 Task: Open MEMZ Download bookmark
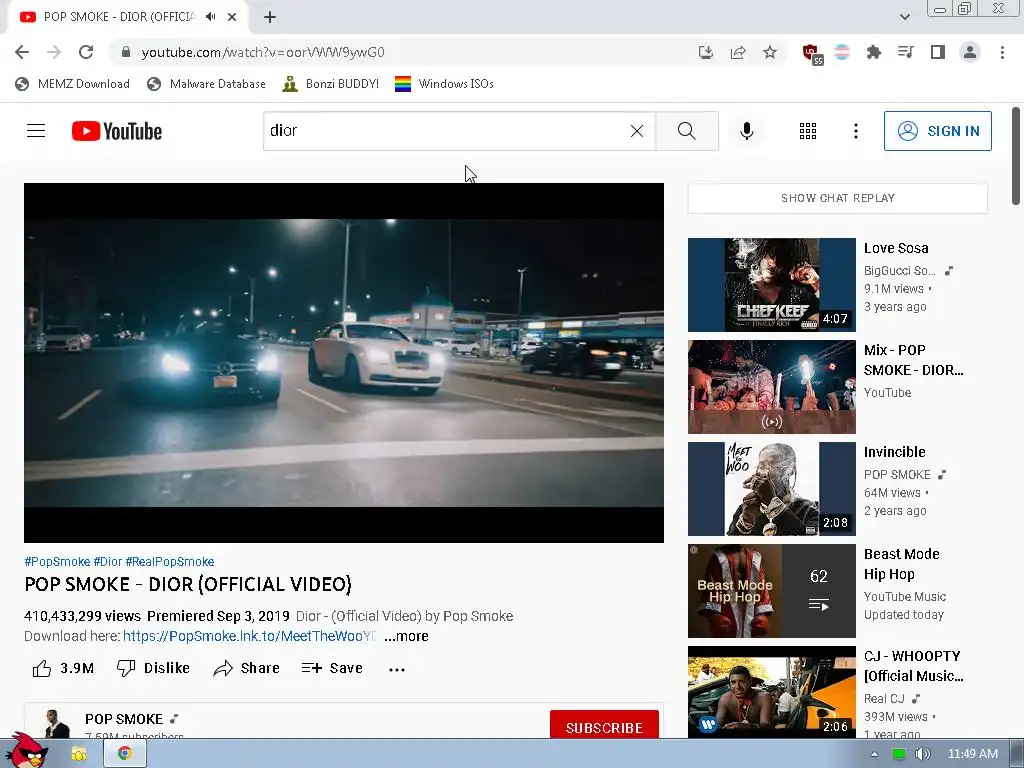click(72, 84)
